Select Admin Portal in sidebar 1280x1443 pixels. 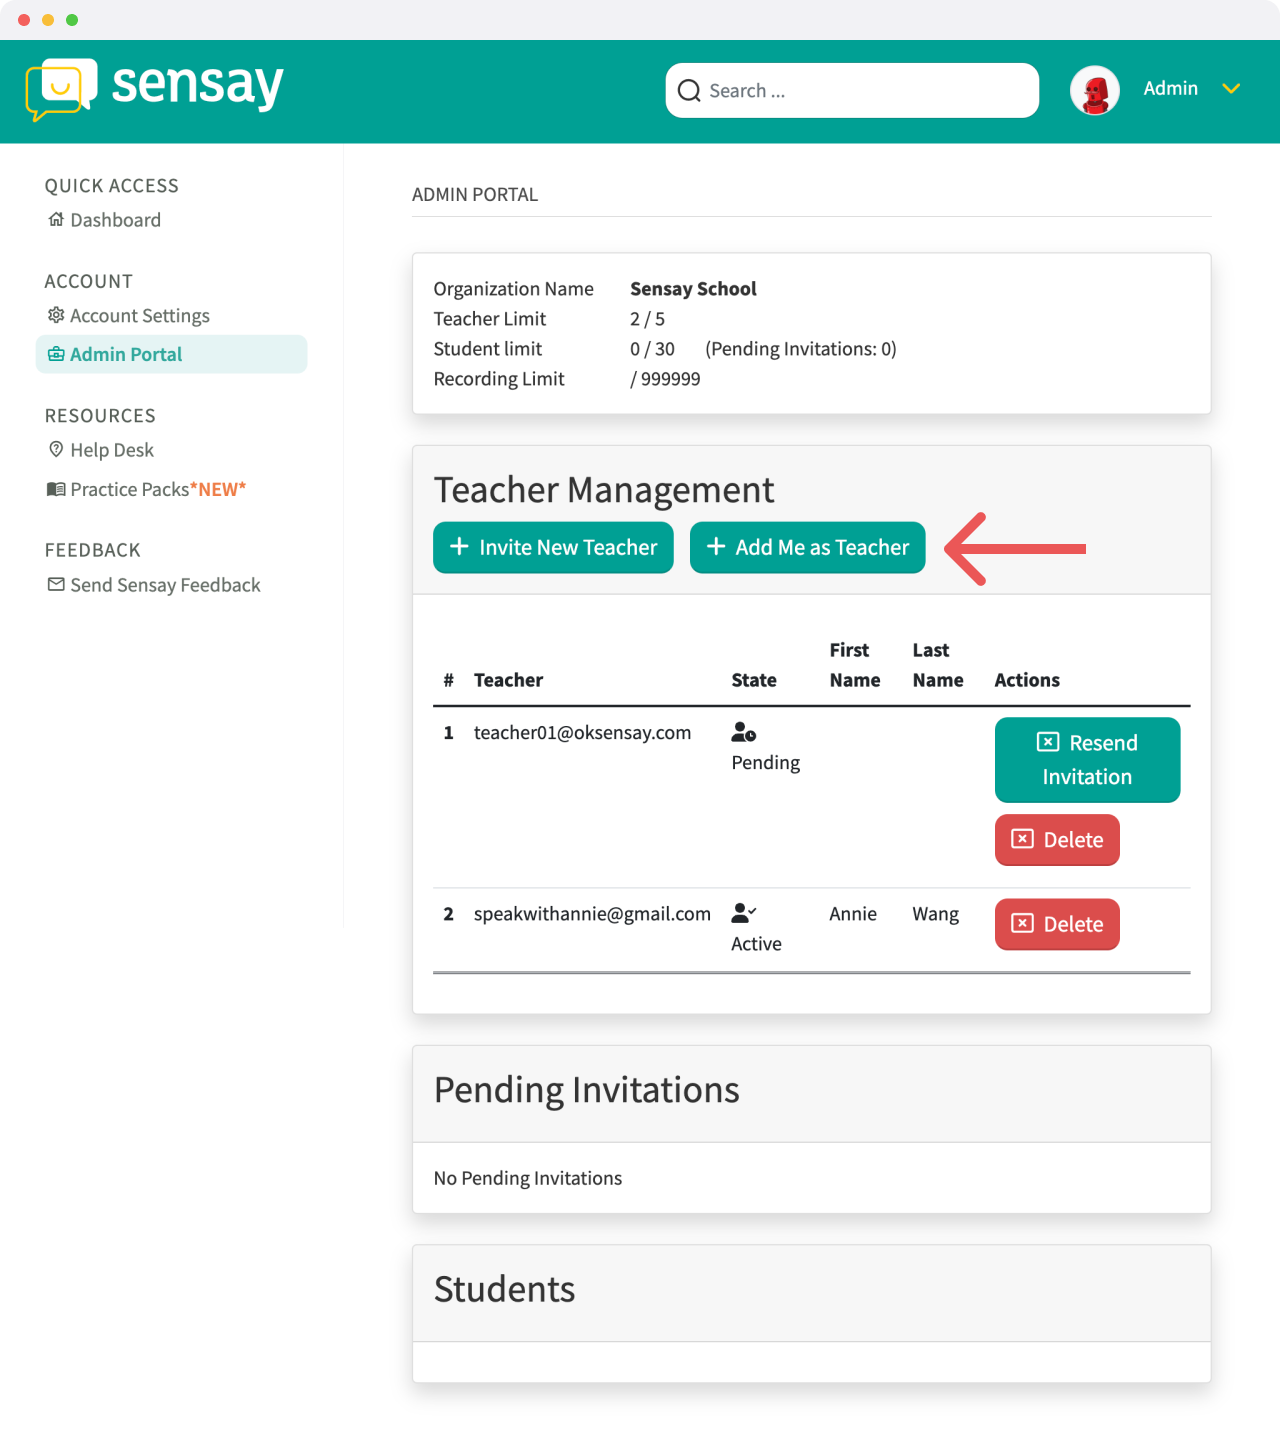171,354
